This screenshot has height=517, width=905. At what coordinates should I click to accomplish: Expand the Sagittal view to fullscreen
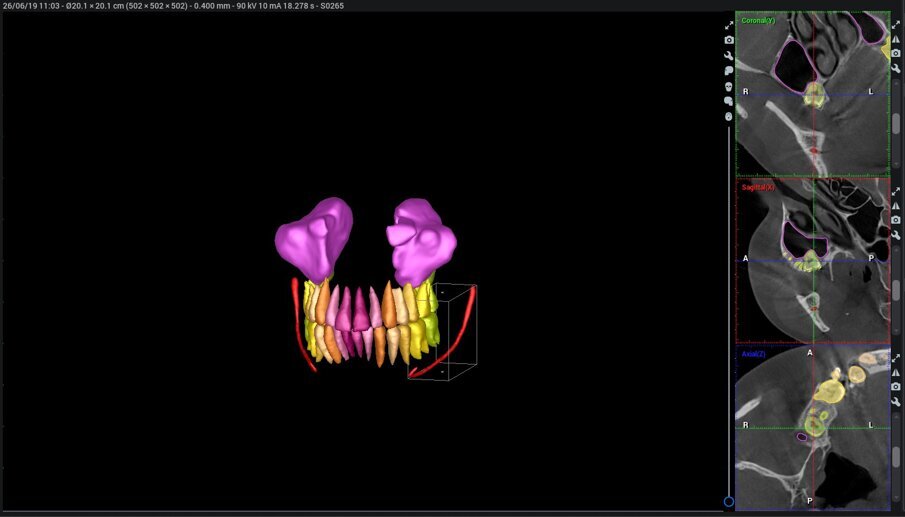coord(896,191)
